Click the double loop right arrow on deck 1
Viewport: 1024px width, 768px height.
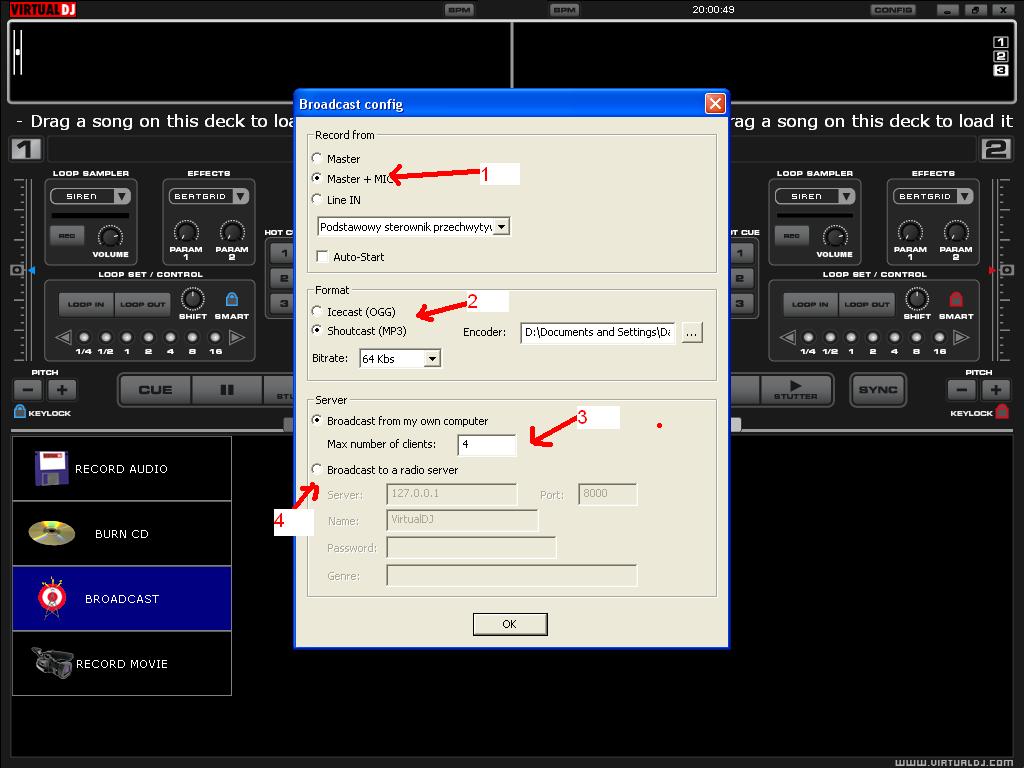pos(238,337)
